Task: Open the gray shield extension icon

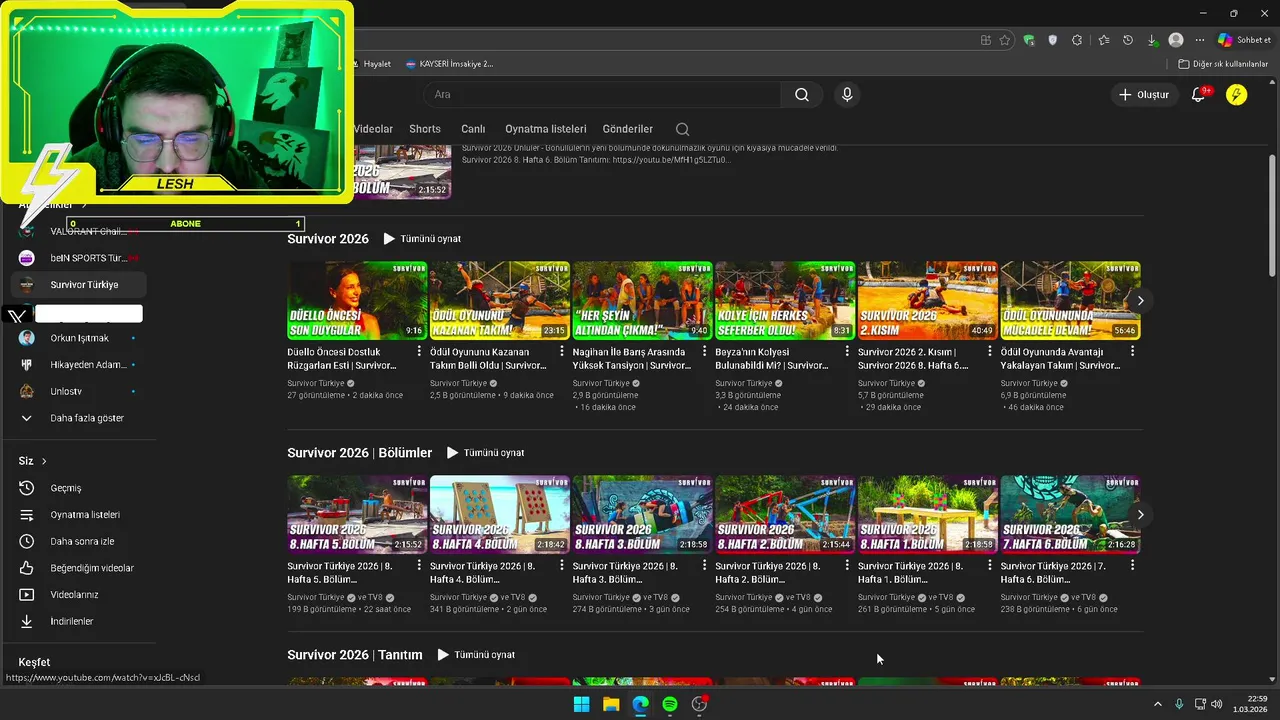Action: [1053, 40]
